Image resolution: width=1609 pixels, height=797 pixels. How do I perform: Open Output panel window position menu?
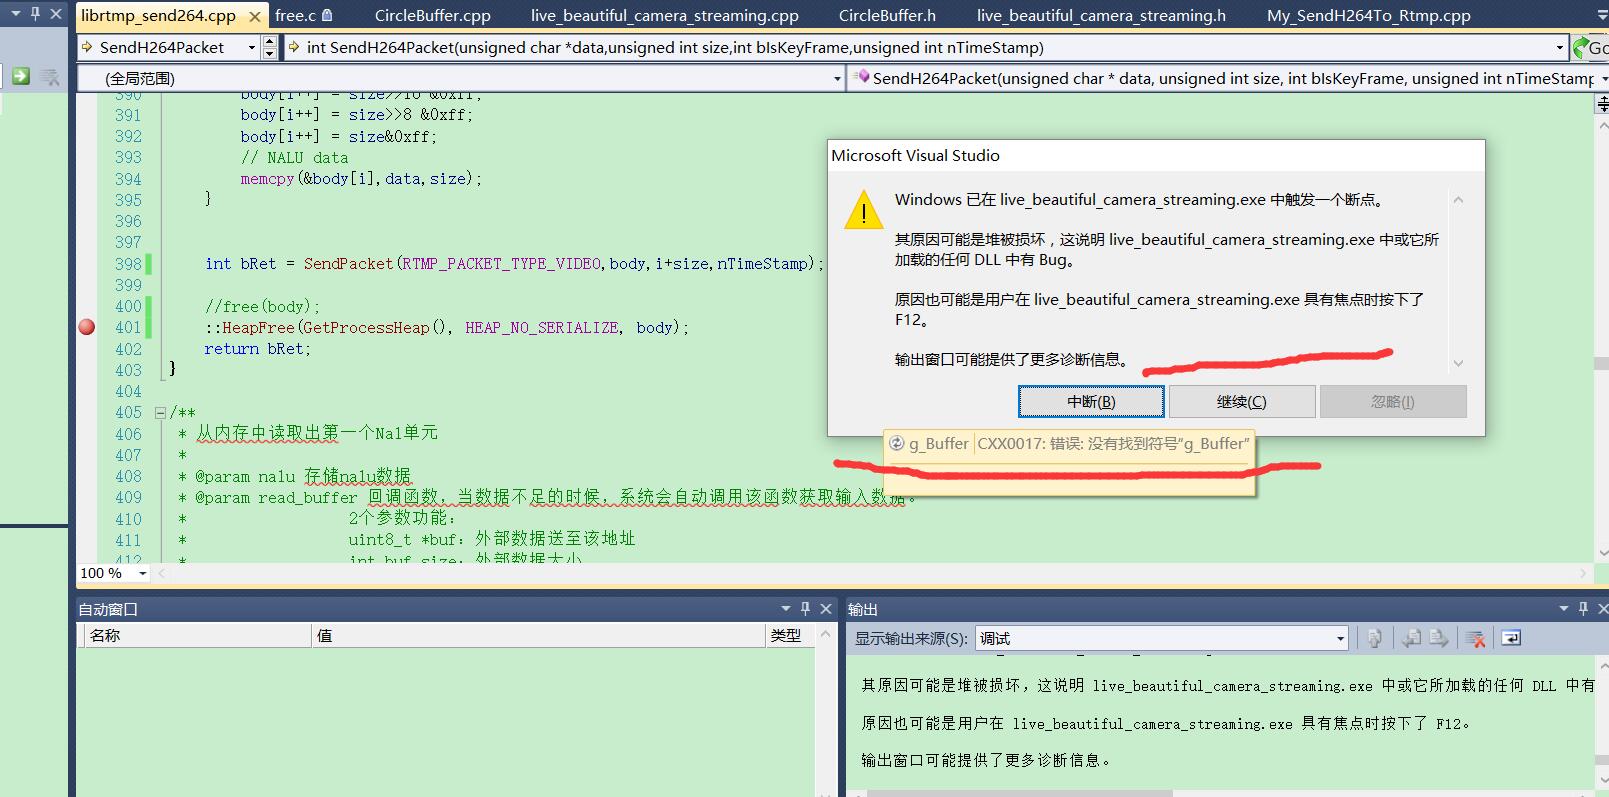click(x=1564, y=608)
